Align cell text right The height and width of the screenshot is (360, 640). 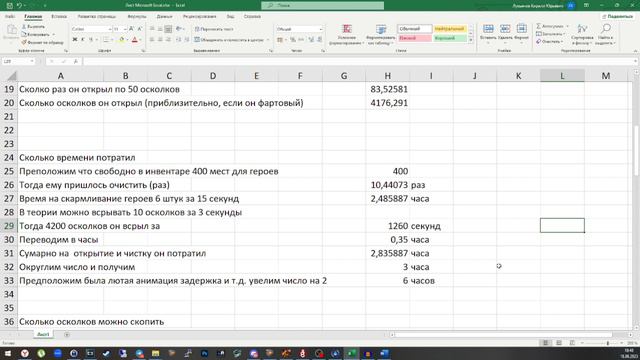[x=168, y=40]
